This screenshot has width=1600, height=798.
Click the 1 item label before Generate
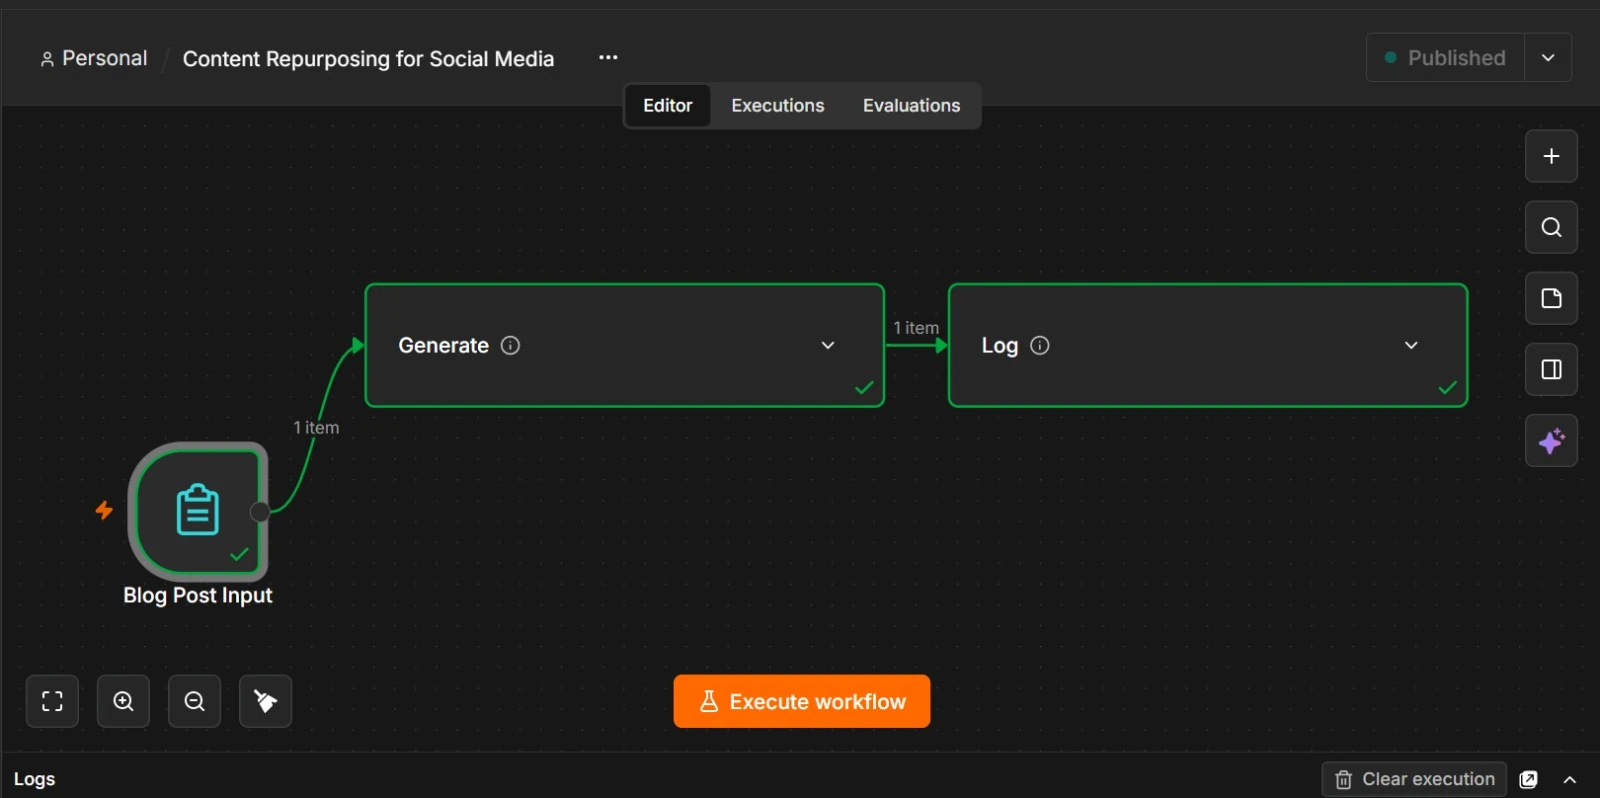tap(316, 427)
